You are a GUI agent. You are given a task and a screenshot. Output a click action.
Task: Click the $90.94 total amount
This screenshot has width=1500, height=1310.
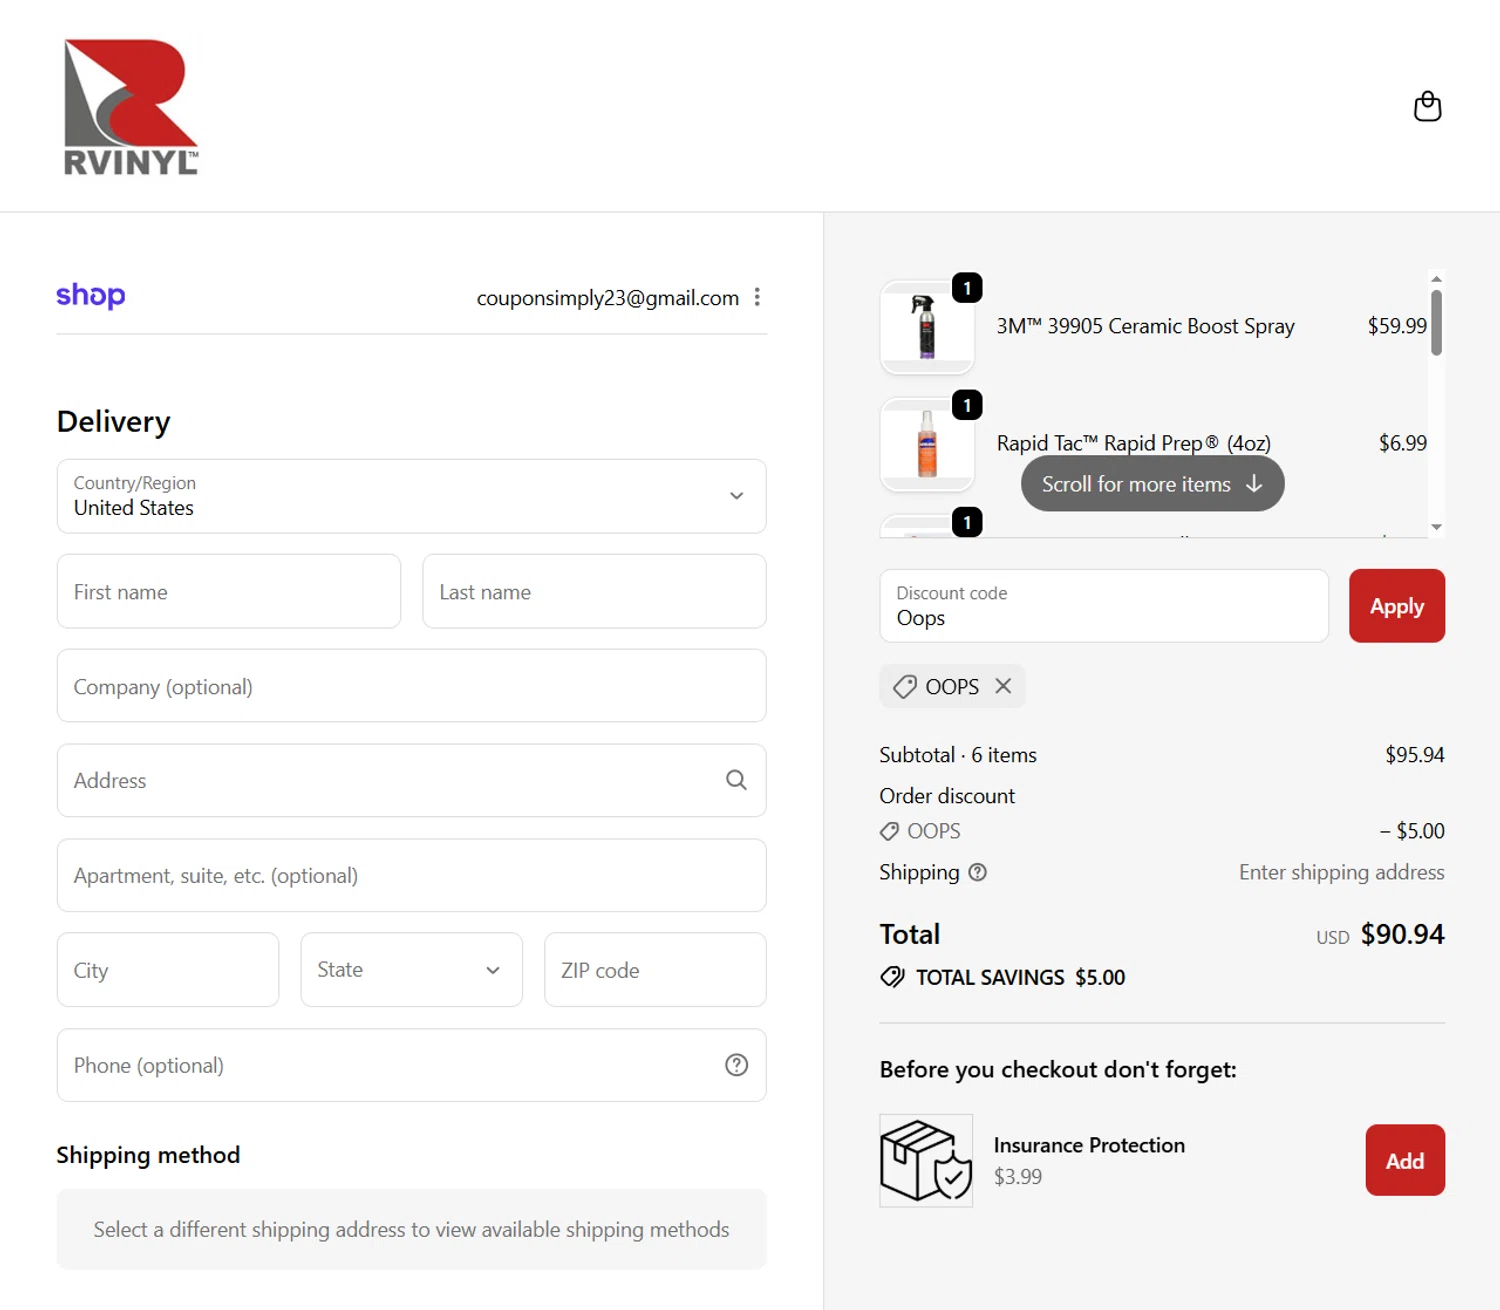click(1402, 934)
